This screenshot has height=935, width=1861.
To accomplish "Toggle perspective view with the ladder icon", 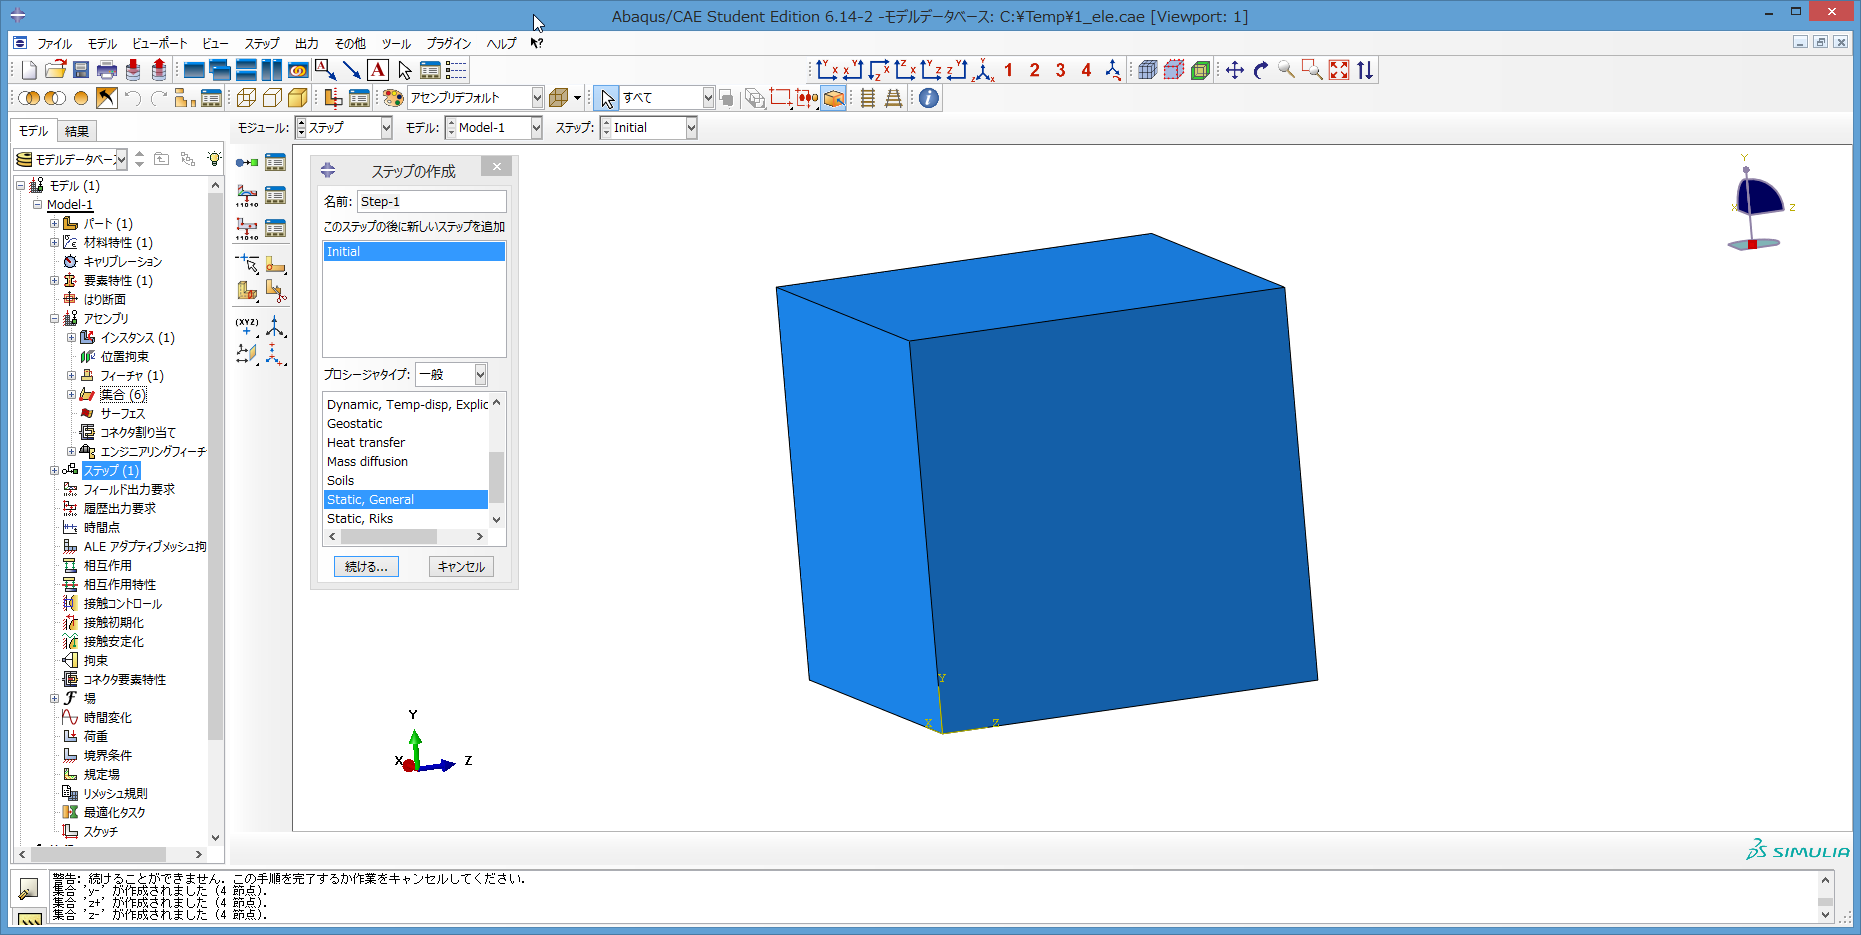I will tap(894, 98).
